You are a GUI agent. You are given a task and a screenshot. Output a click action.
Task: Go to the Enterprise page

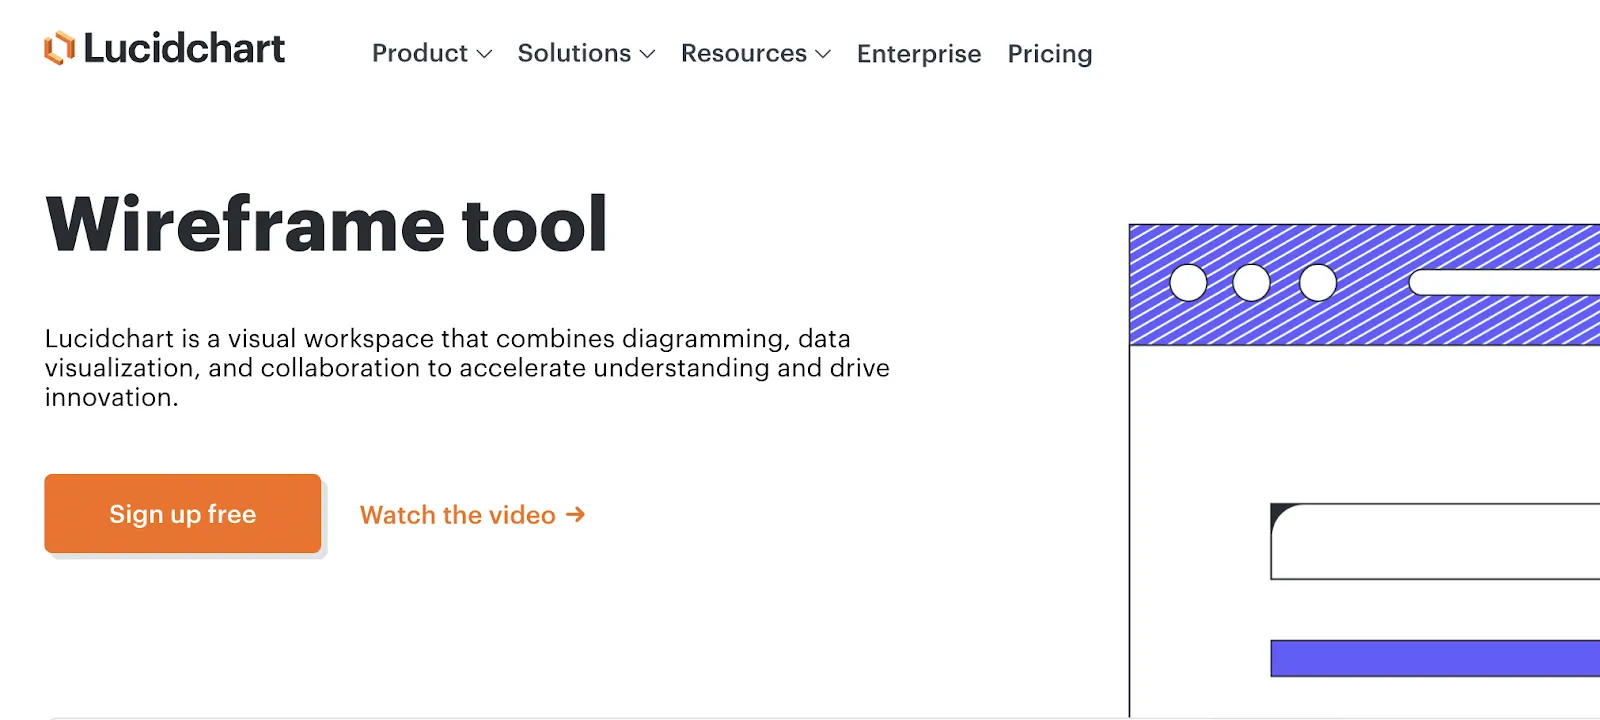919,54
